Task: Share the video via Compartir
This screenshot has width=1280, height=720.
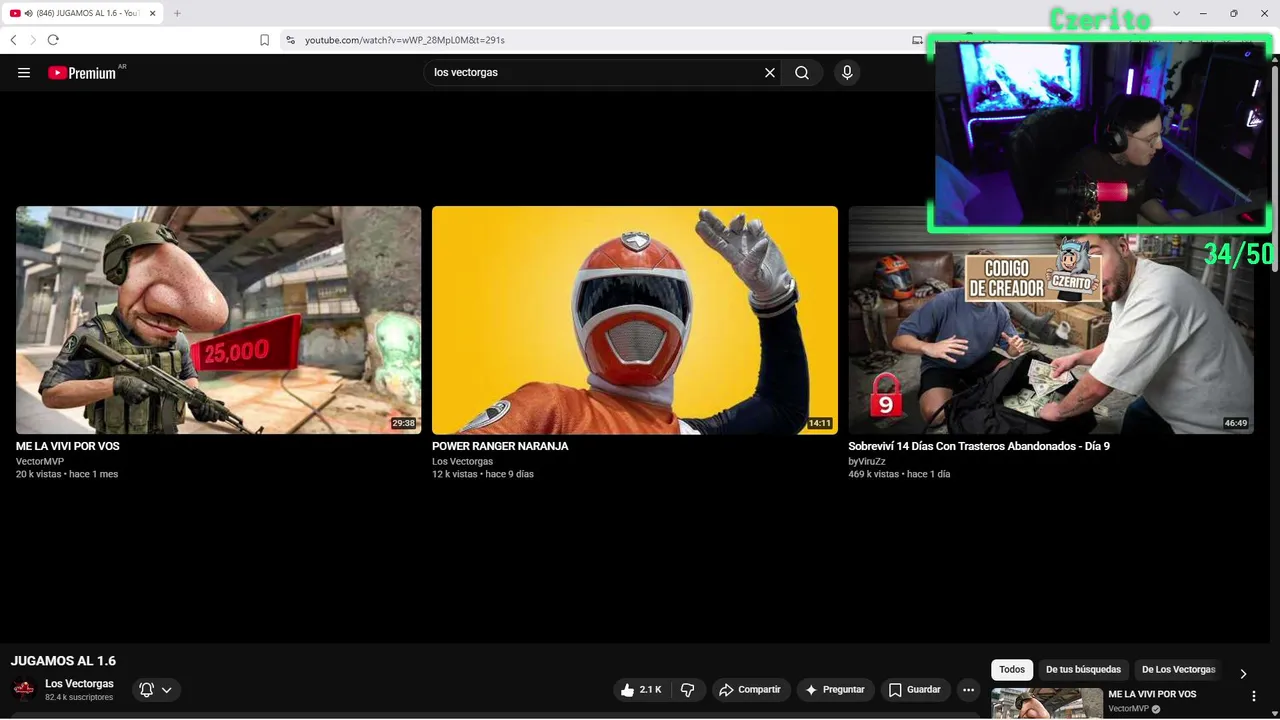Action: tap(751, 690)
